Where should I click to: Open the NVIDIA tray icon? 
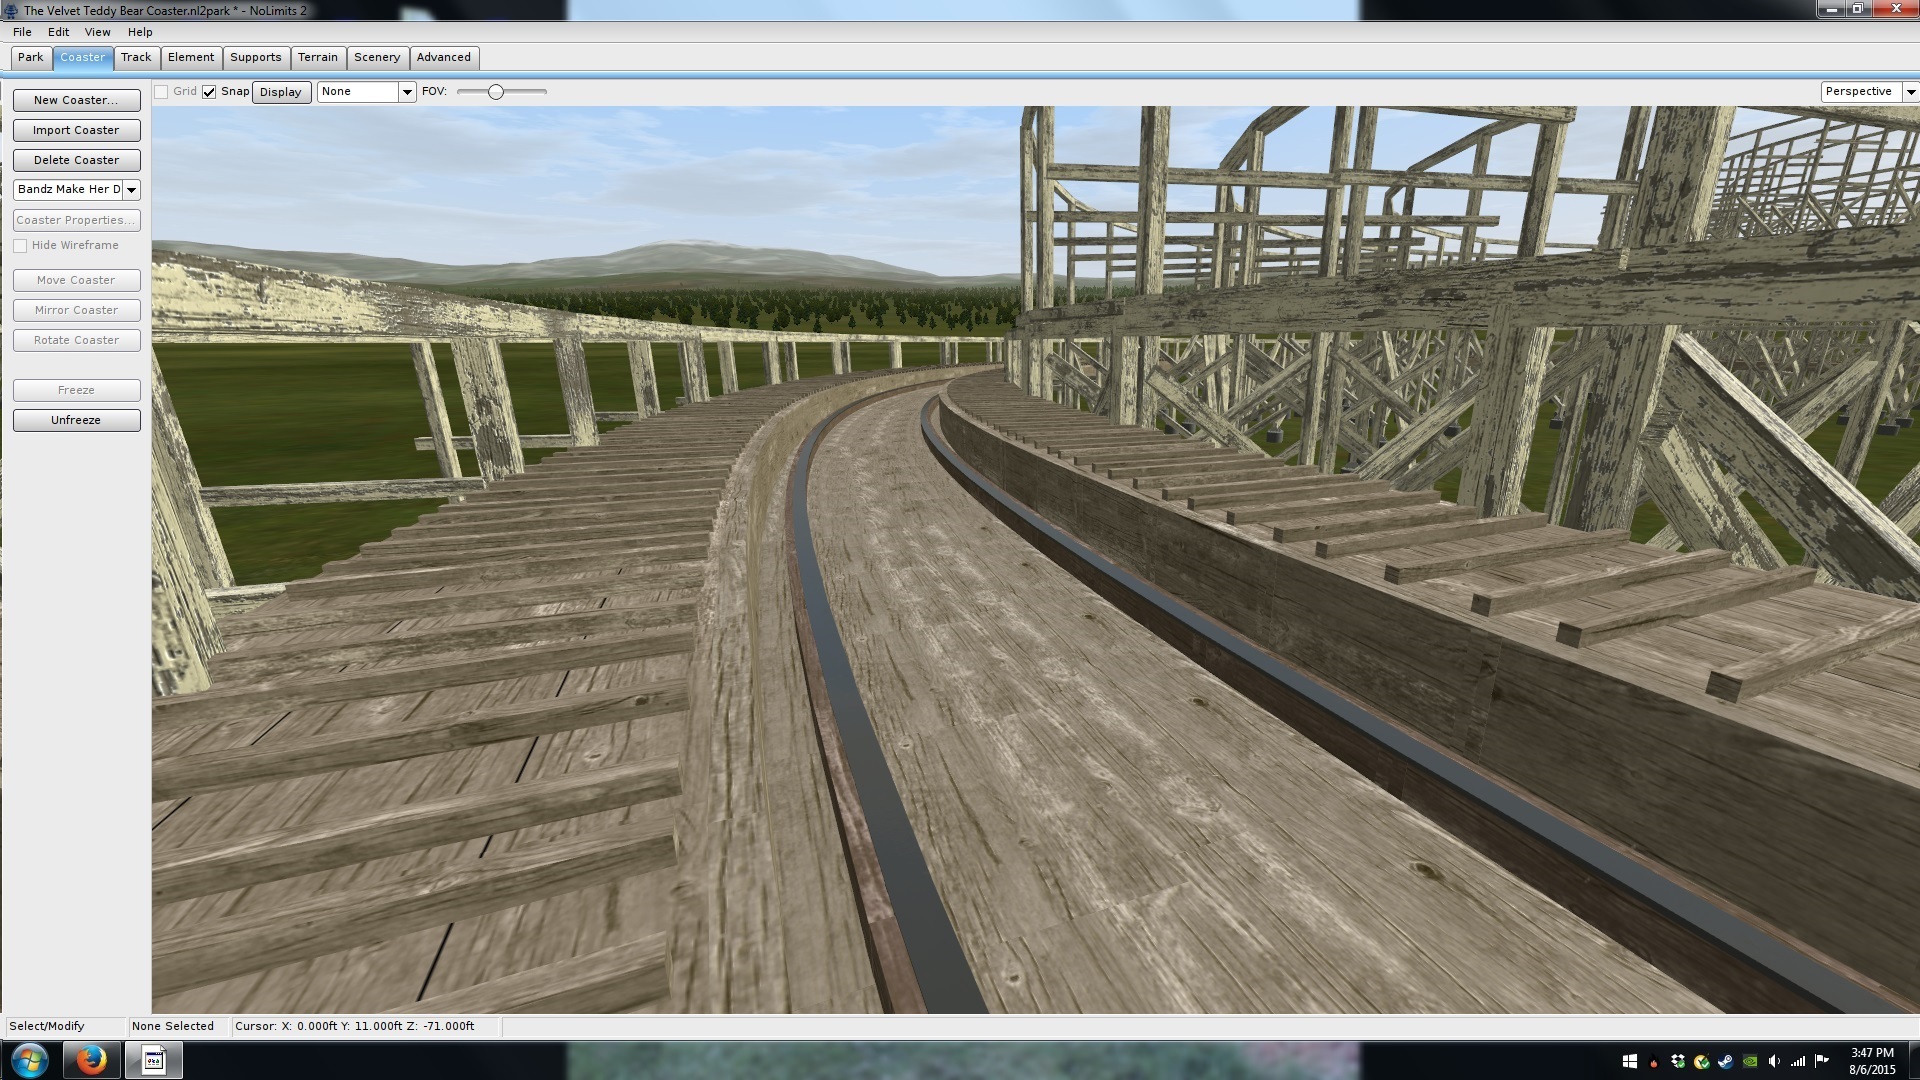click(1750, 1061)
